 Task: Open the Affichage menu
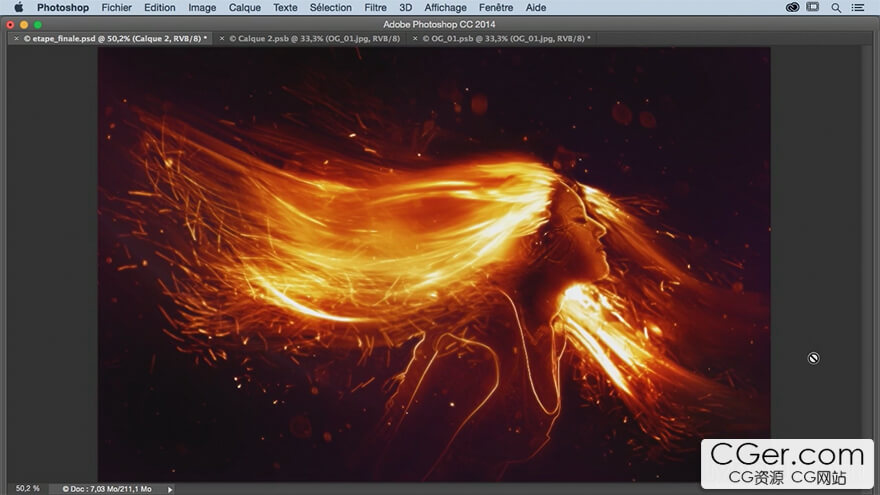pos(445,7)
